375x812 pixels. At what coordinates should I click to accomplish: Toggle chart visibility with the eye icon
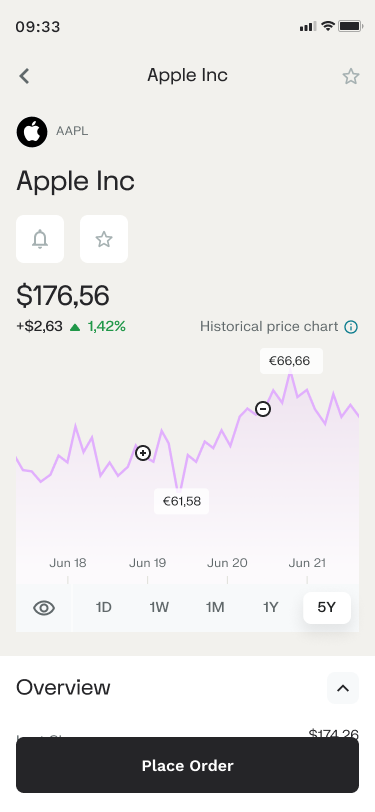(44, 607)
